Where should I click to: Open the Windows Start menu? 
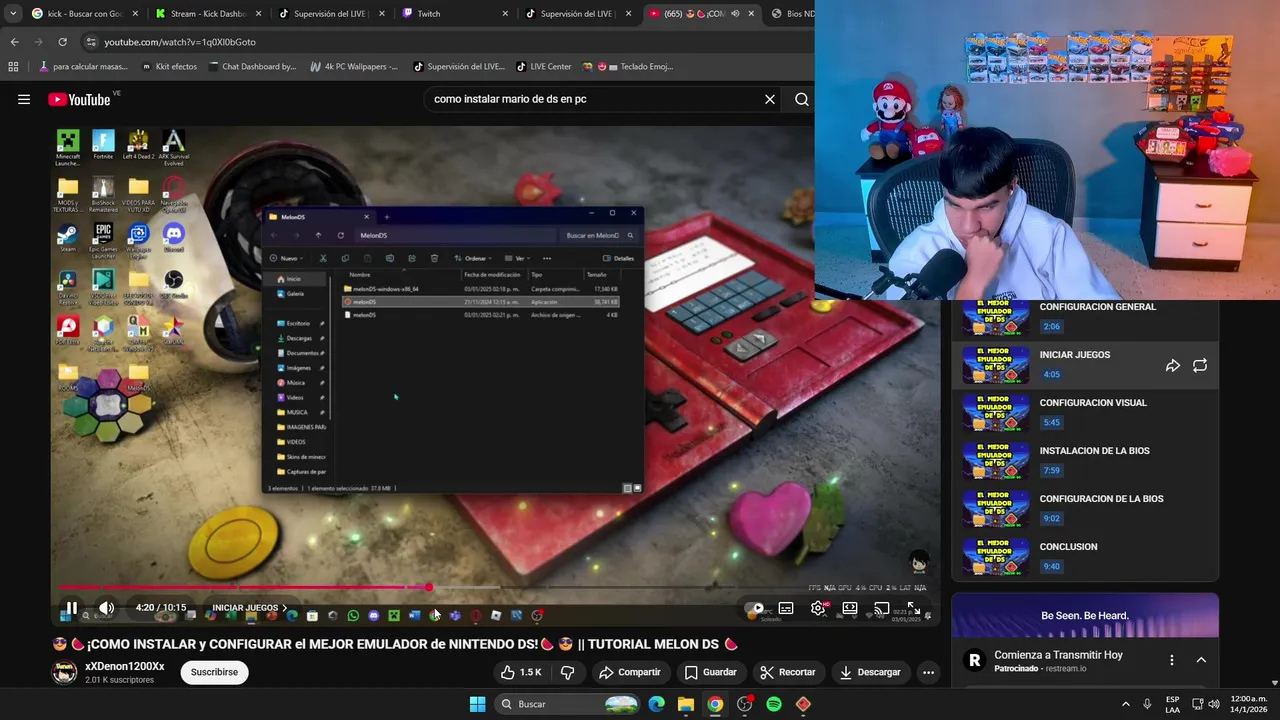pos(477,704)
